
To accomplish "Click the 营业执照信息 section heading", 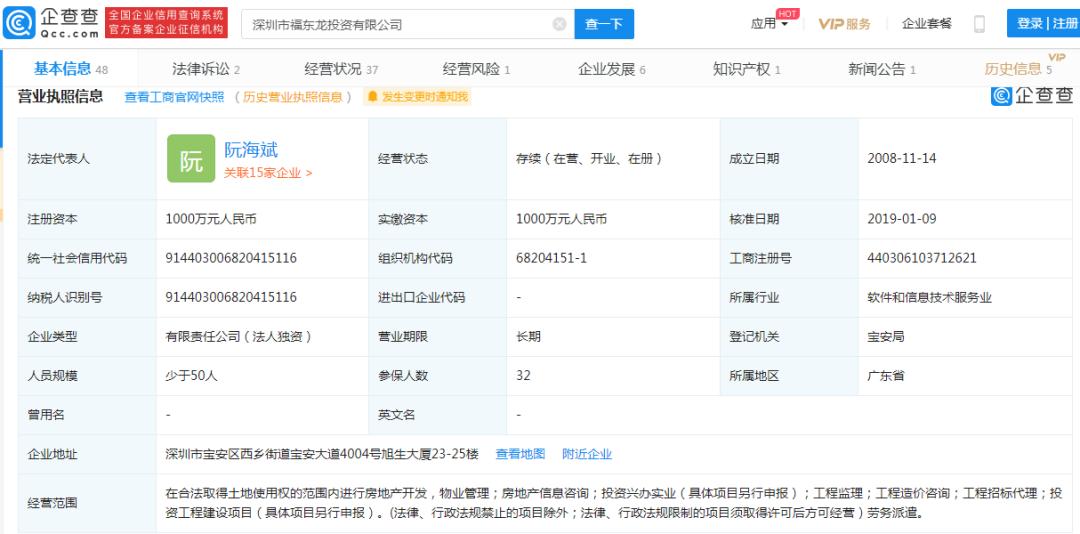I will pos(61,96).
